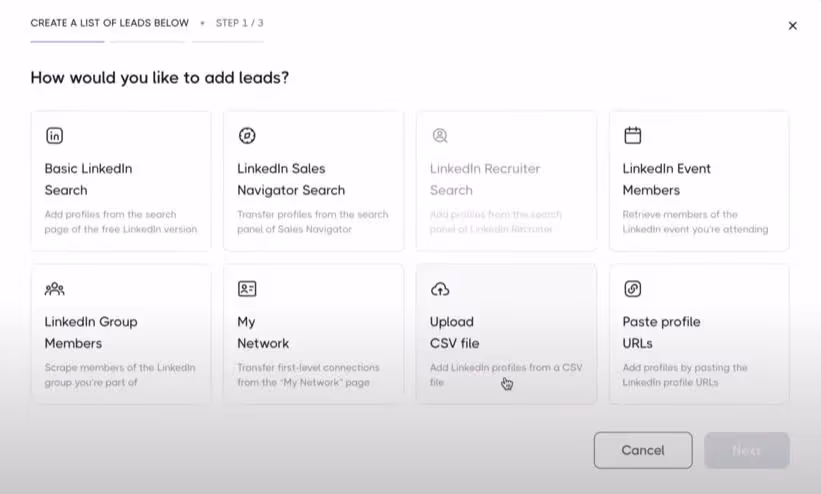This screenshot has width=821, height=494.
Task: Click the person icon on LinkedIn Recruiter Search
Action: pos(440,136)
